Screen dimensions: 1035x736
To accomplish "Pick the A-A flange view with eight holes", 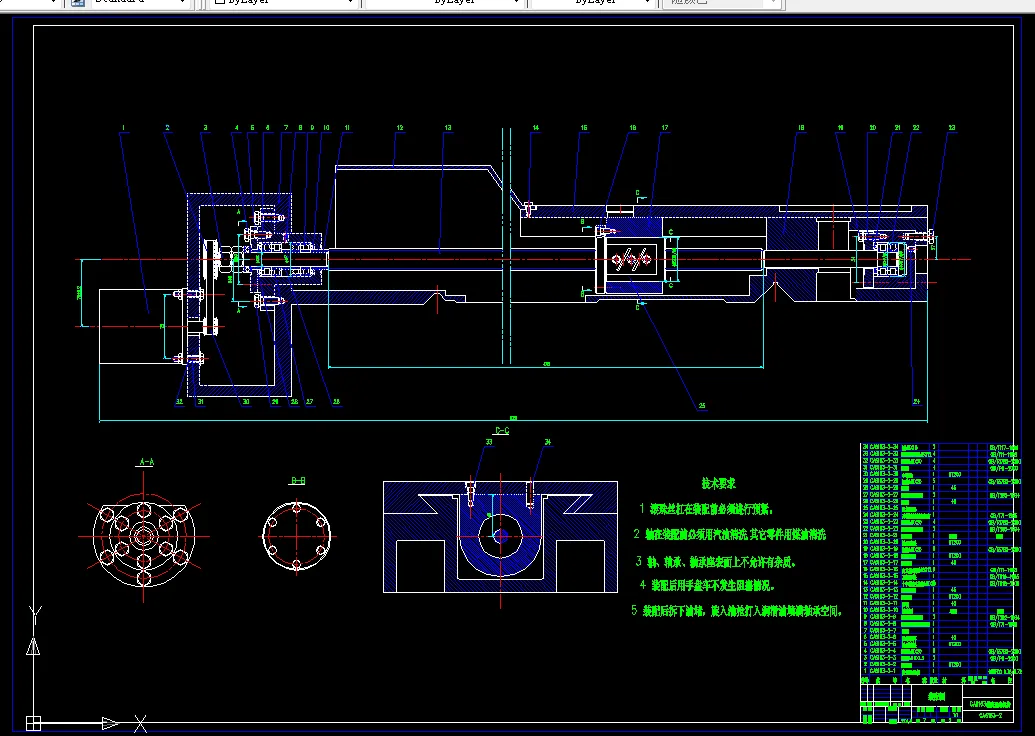I will pos(144,535).
